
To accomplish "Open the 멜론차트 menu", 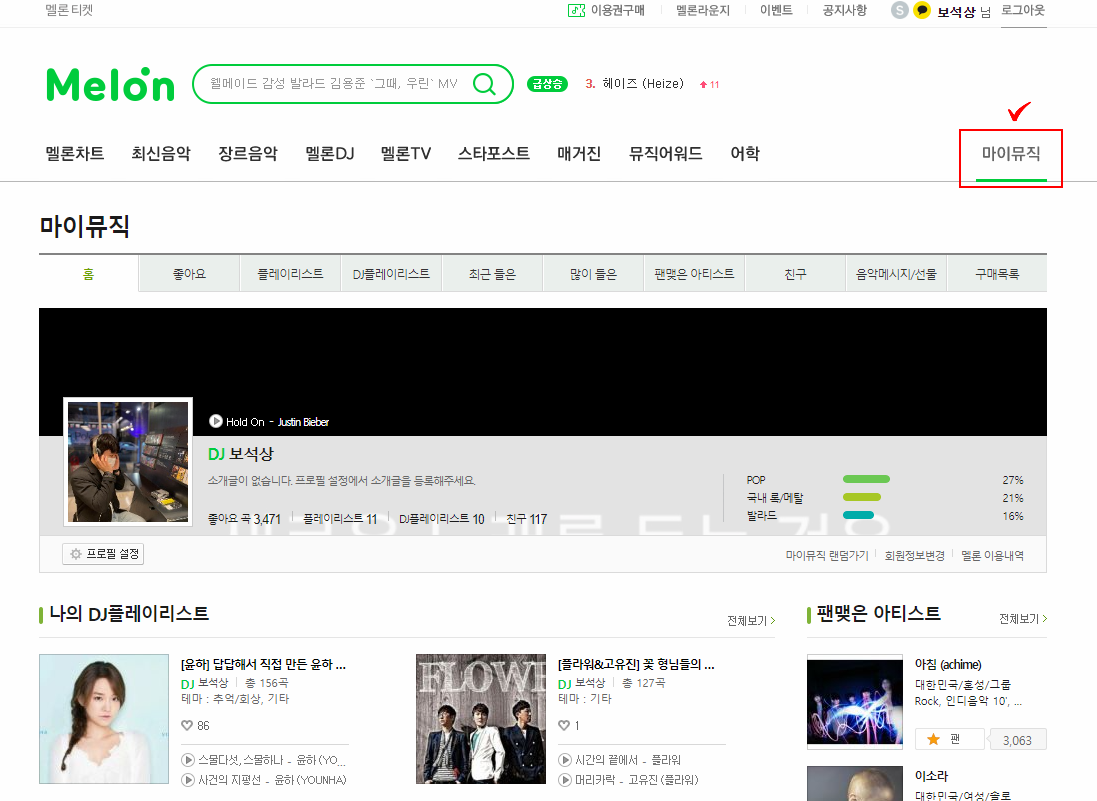I will 75,153.
